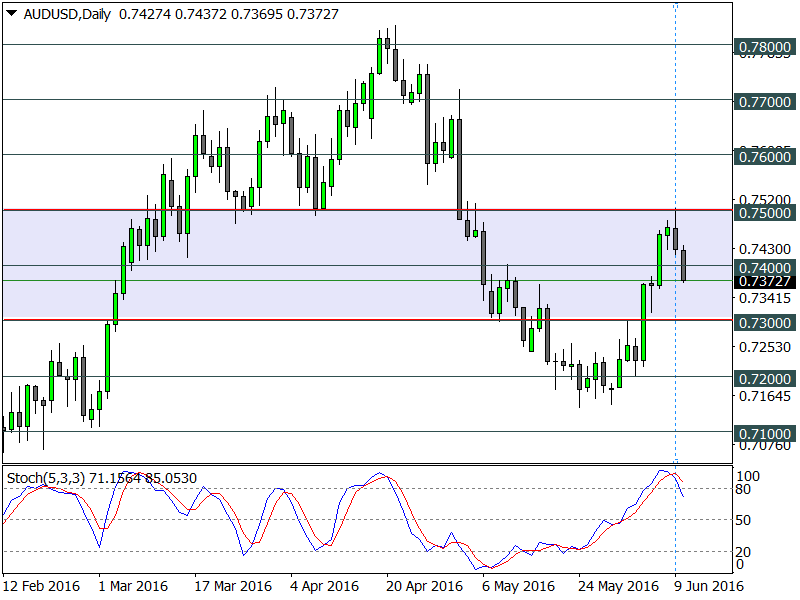Select the 4 Apr 2016 date label

[x=324, y=586]
